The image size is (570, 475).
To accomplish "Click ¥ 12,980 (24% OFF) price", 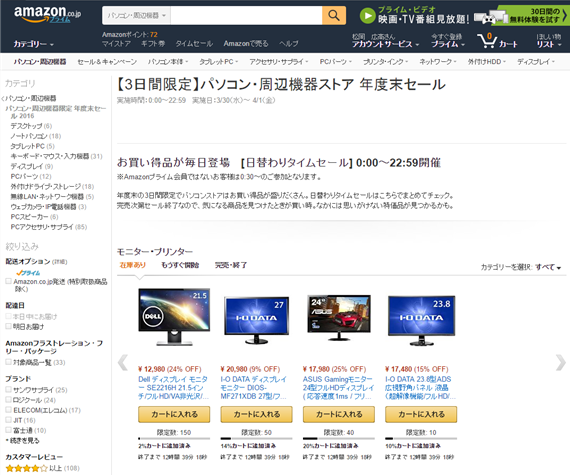I will (170, 369).
